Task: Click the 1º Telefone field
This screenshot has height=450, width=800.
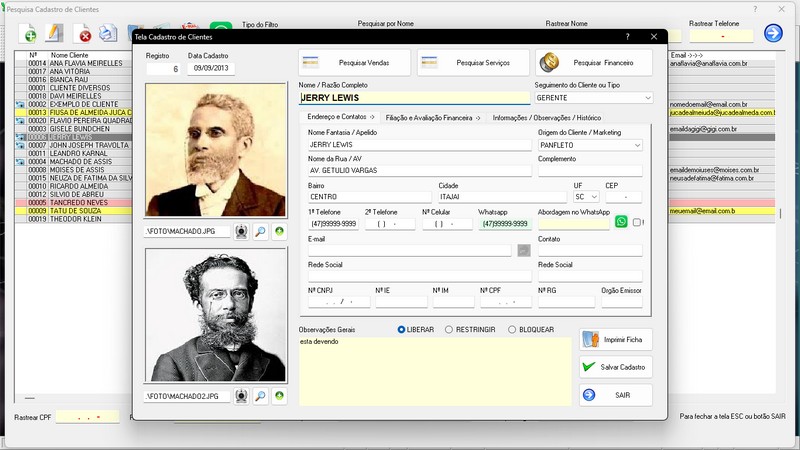Action: click(333, 223)
